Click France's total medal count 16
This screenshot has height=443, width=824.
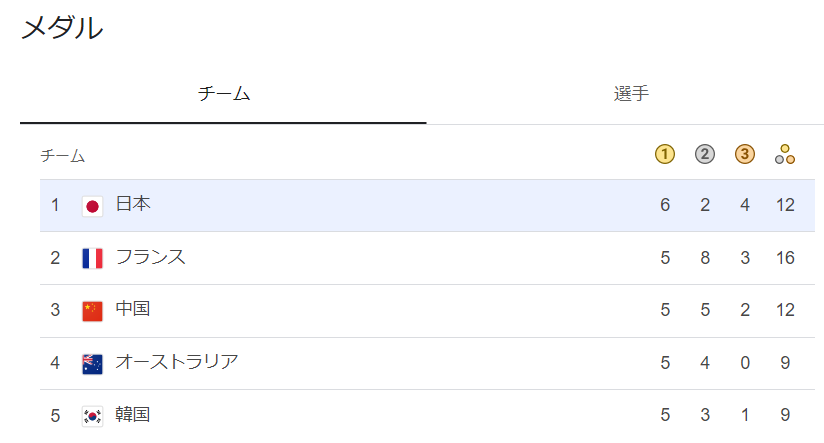pos(784,258)
